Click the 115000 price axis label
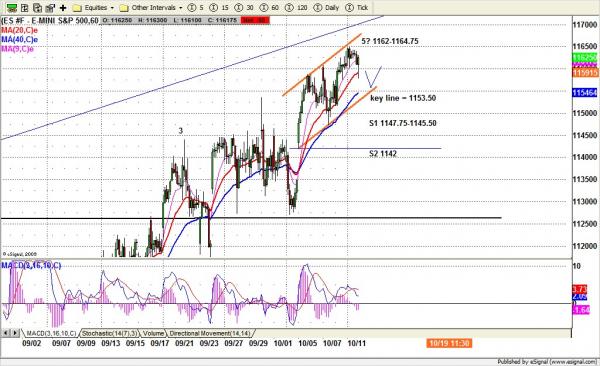 584,113
